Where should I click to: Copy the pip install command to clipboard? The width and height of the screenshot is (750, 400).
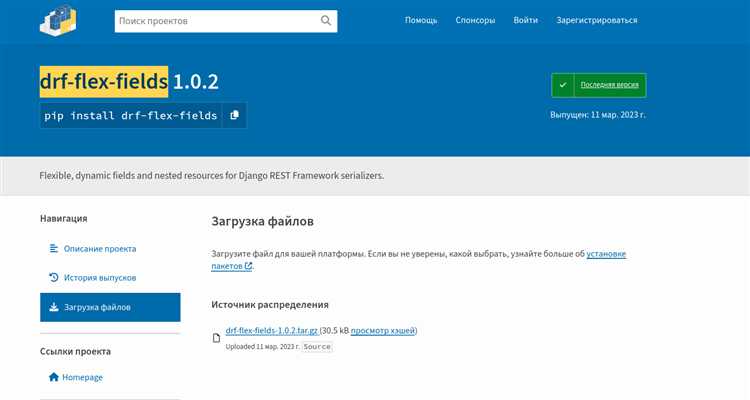tap(234, 115)
